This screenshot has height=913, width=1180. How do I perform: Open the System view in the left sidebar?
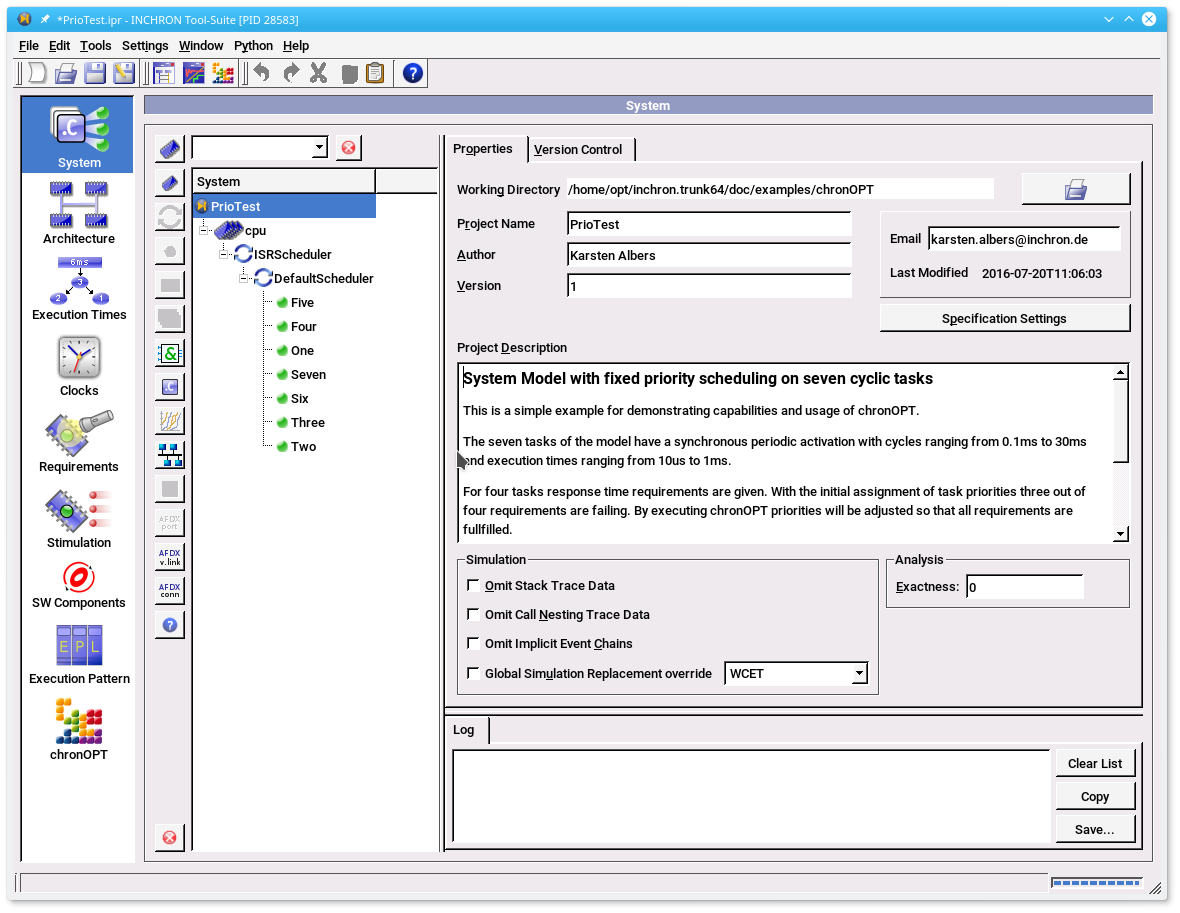coord(78,135)
